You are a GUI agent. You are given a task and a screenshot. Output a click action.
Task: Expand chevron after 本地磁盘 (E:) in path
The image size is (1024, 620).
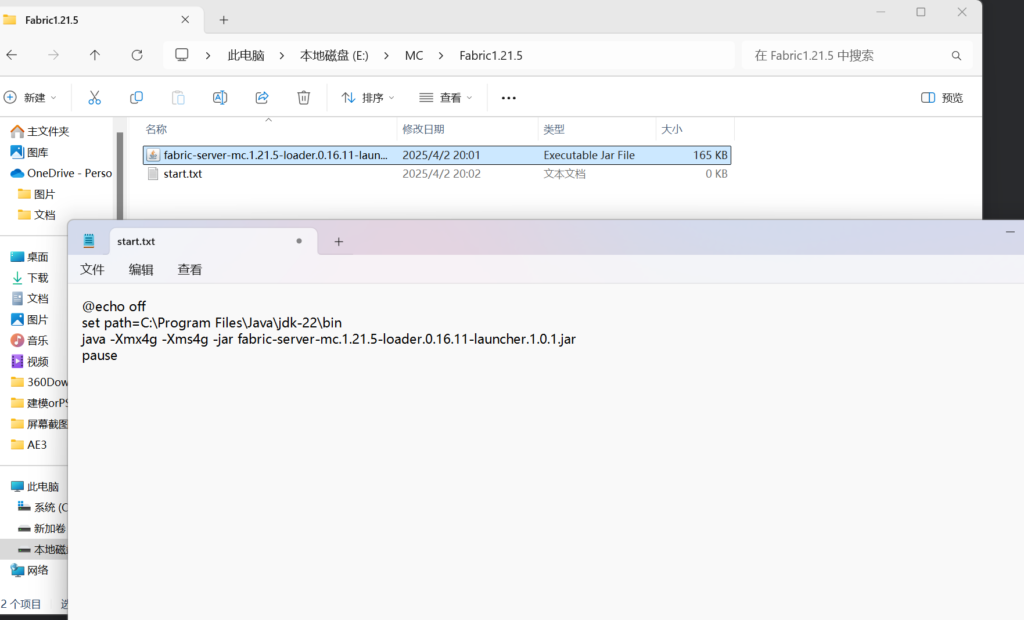[387, 56]
